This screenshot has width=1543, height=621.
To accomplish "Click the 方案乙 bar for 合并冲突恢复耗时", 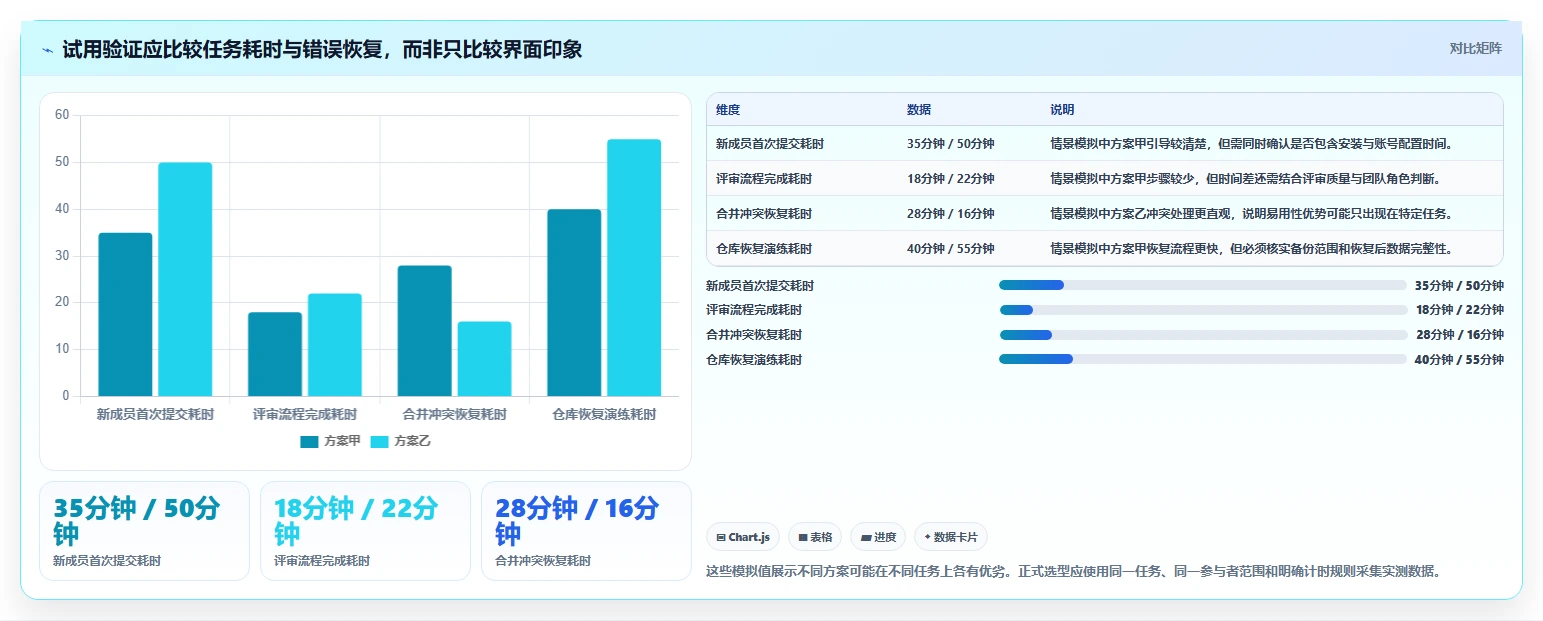I will (484, 358).
